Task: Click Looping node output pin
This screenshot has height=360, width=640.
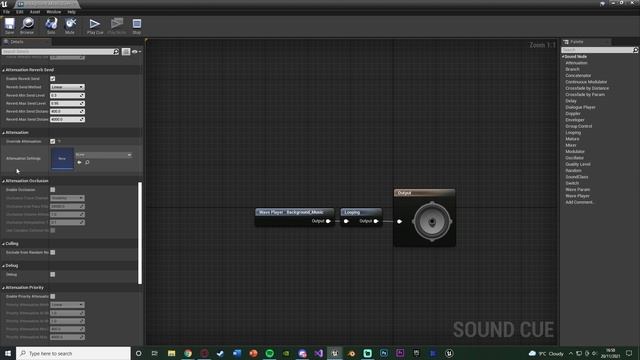Action: pos(376,221)
